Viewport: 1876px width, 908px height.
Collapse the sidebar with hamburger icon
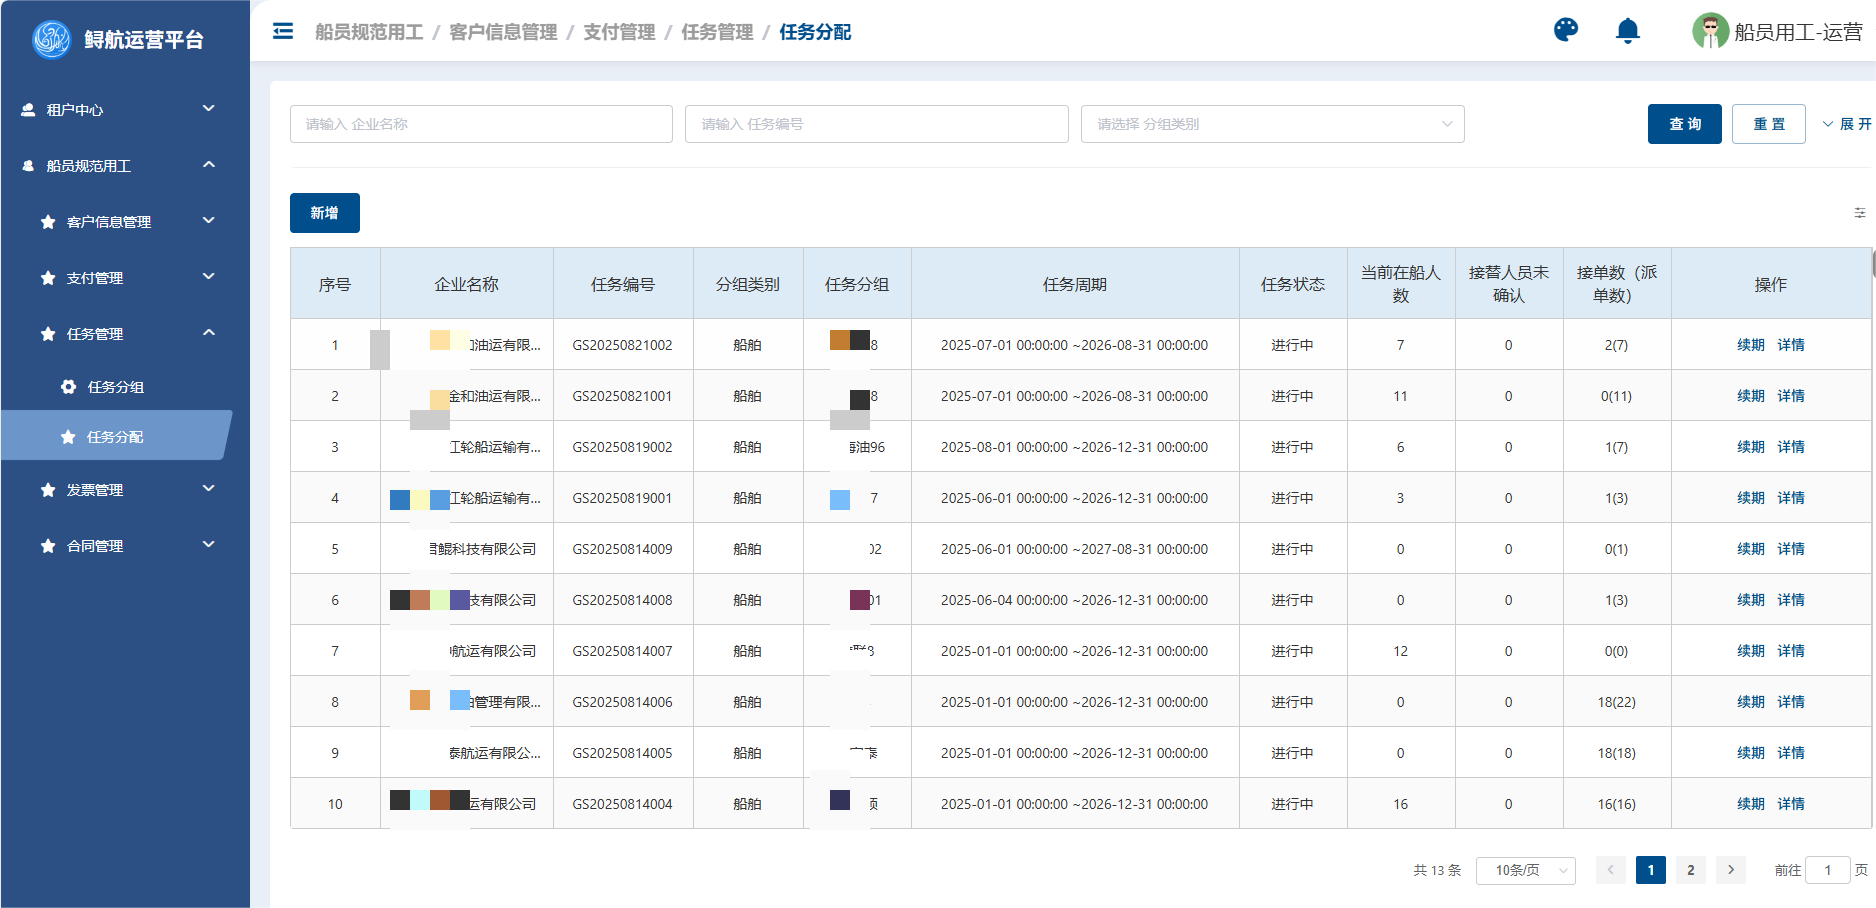click(283, 31)
